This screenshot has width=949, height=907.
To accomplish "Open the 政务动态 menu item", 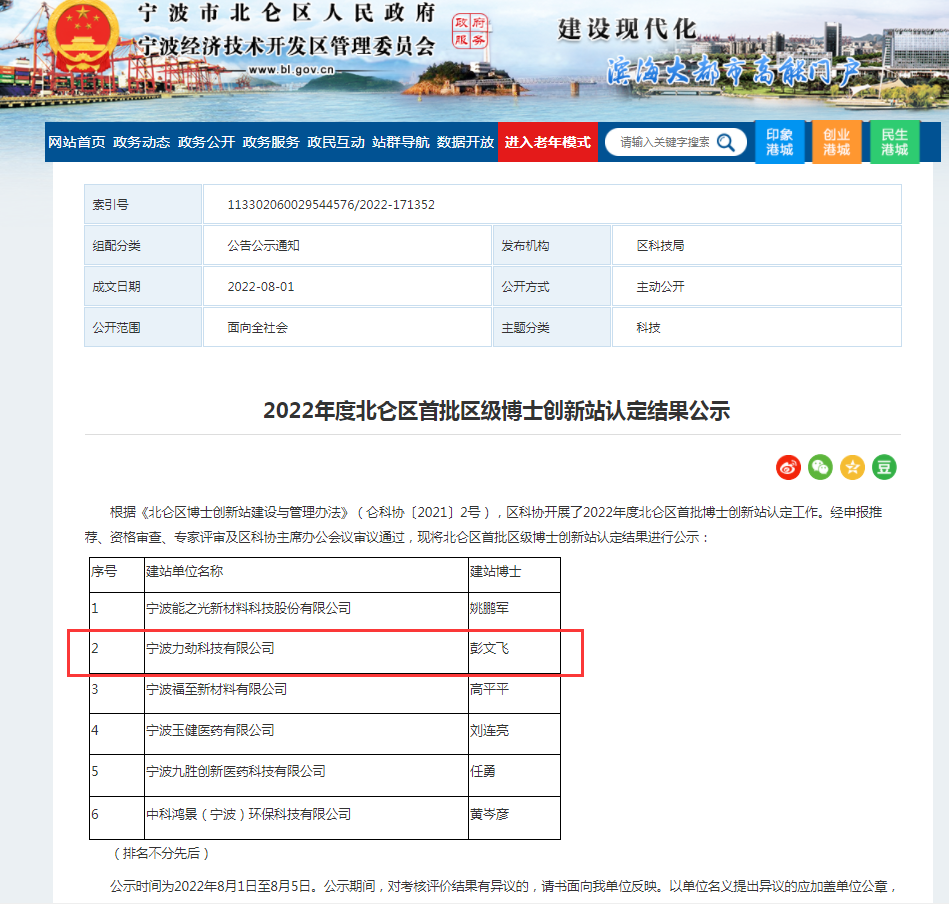I will (x=142, y=142).
